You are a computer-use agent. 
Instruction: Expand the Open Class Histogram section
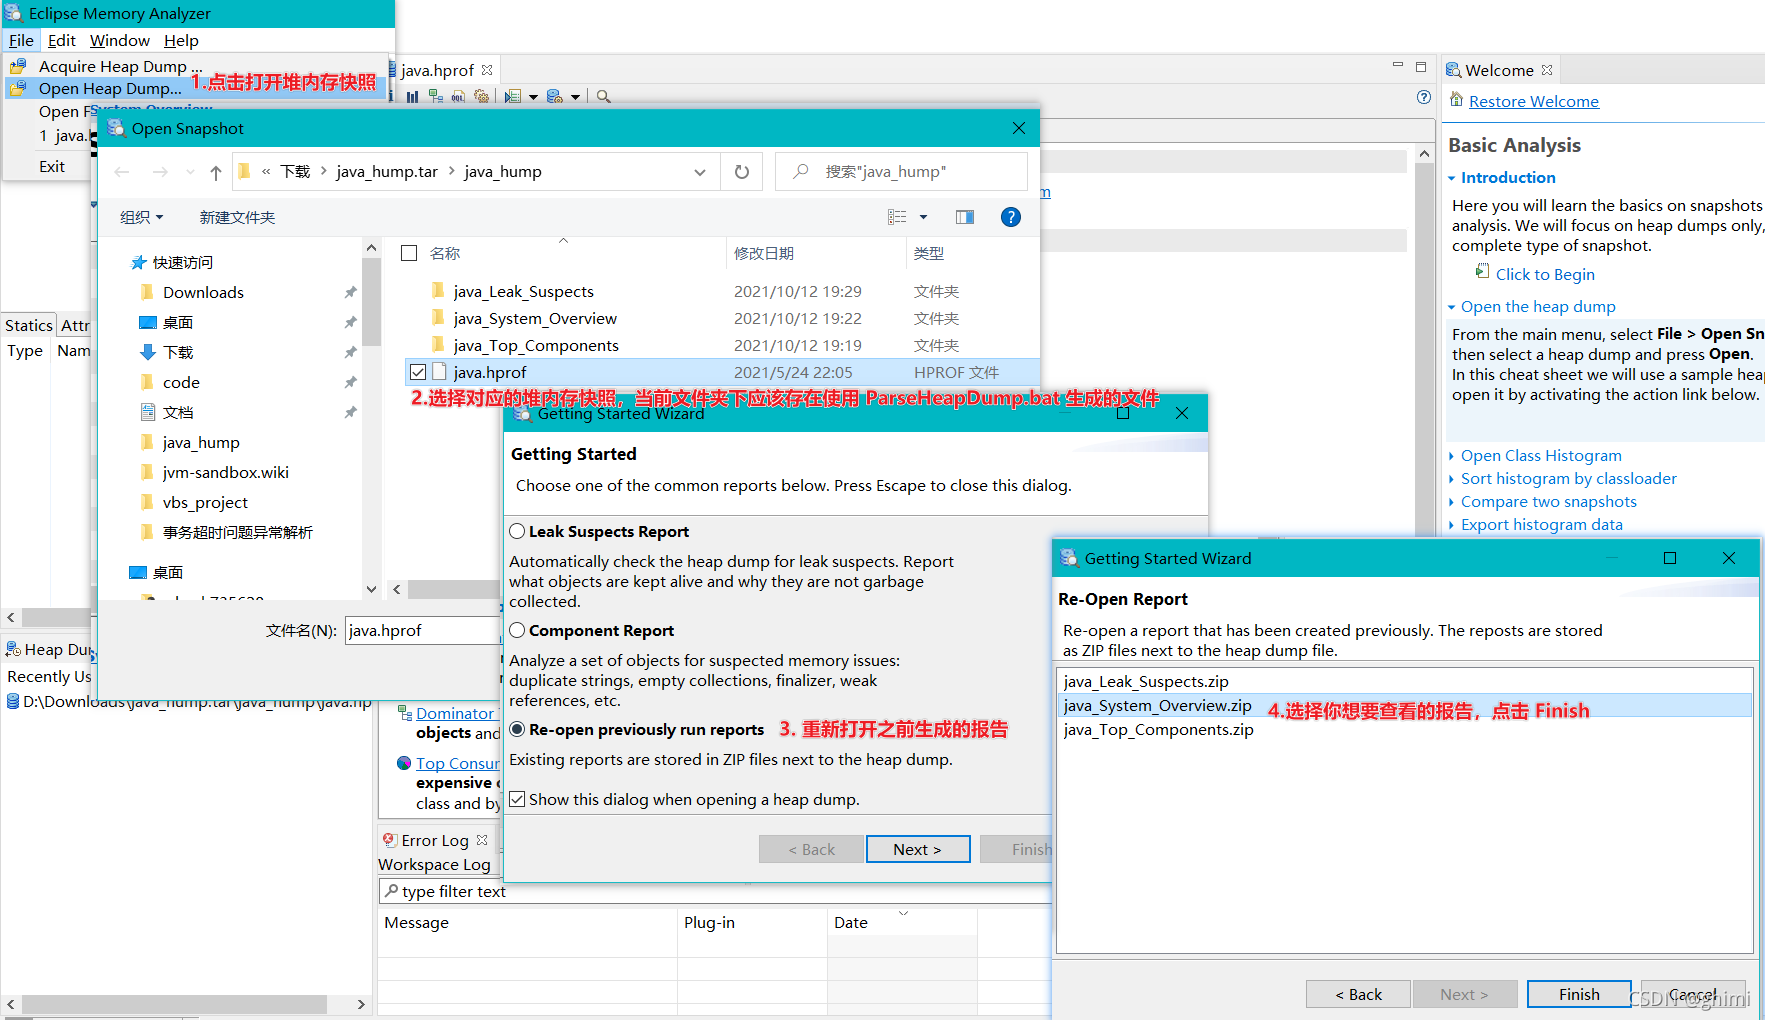pyautogui.click(x=1451, y=456)
